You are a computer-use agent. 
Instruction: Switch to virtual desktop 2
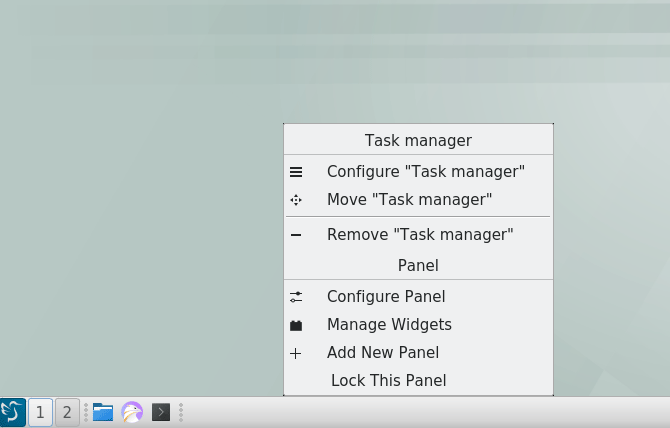pos(67,412)
